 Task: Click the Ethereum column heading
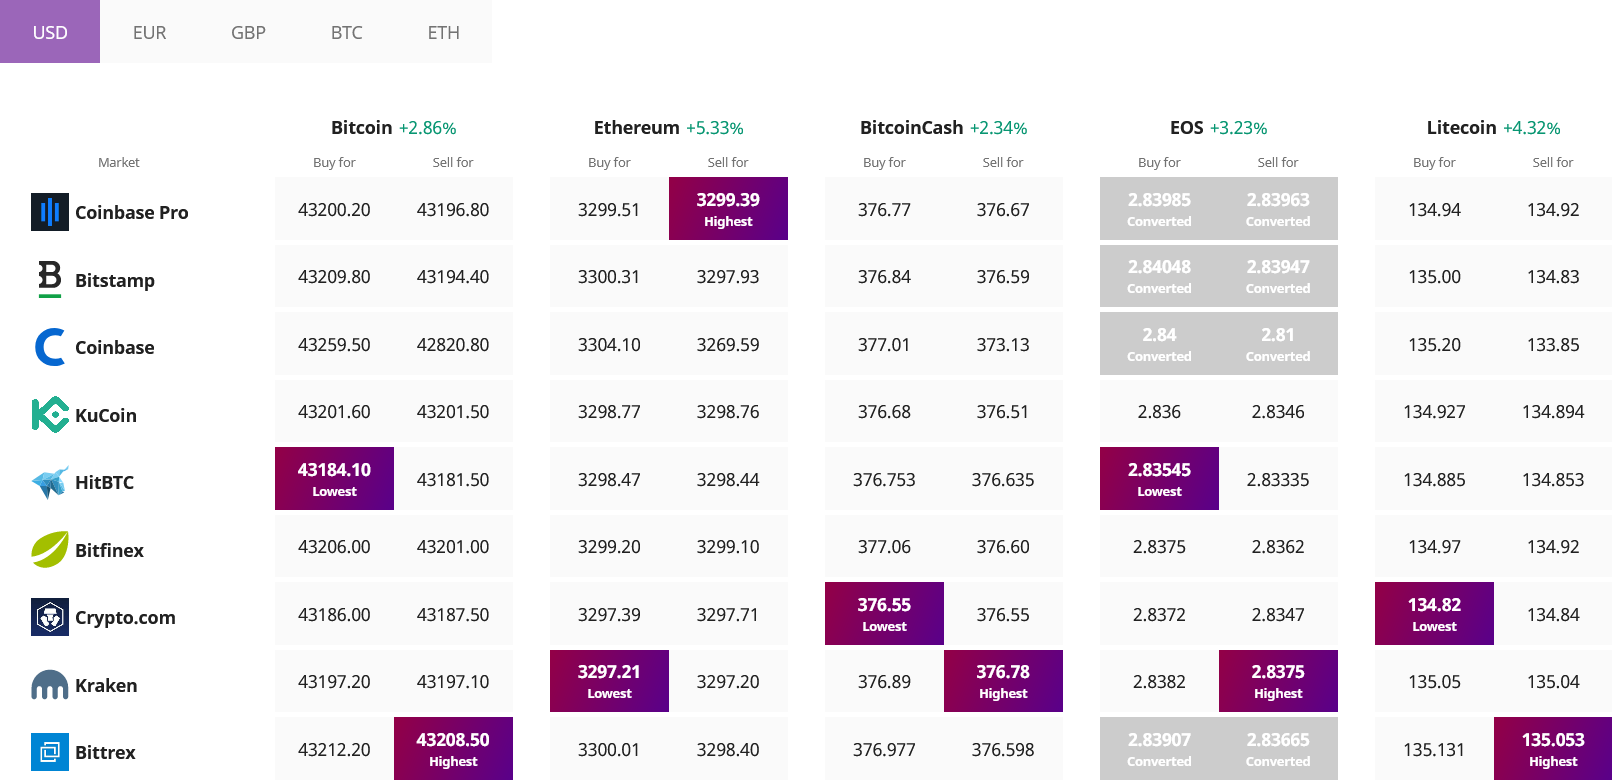636,127
